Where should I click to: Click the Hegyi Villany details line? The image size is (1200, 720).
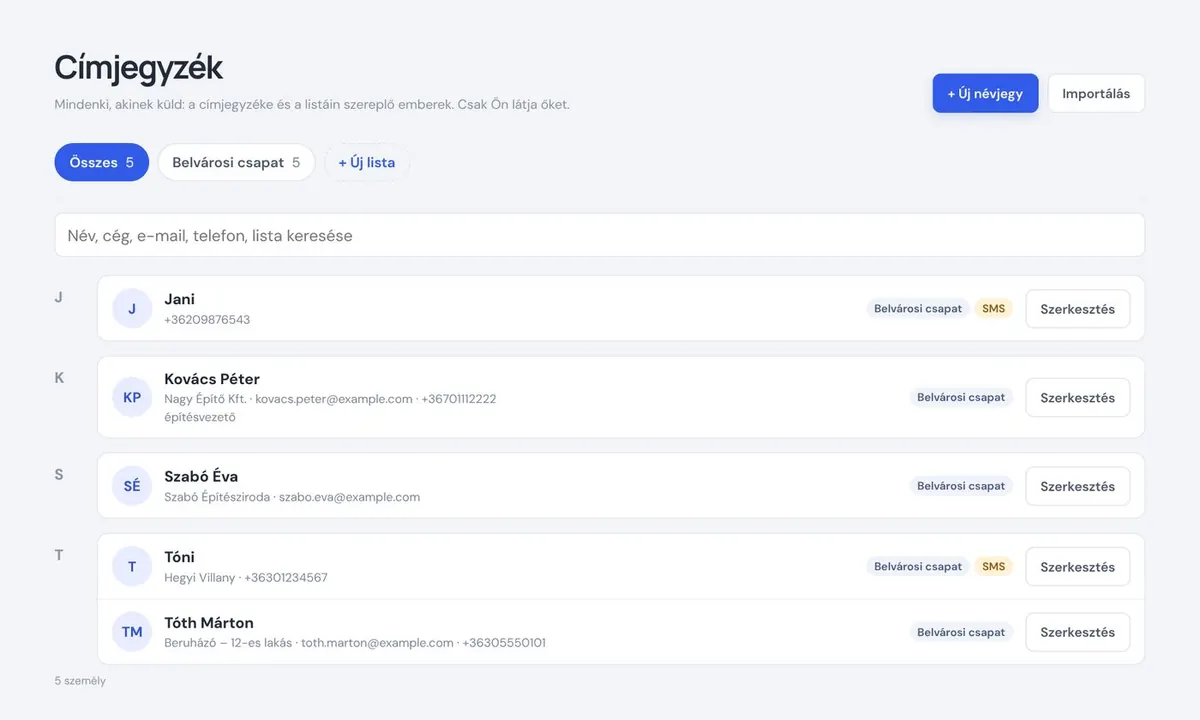click(x=246, y=577)
